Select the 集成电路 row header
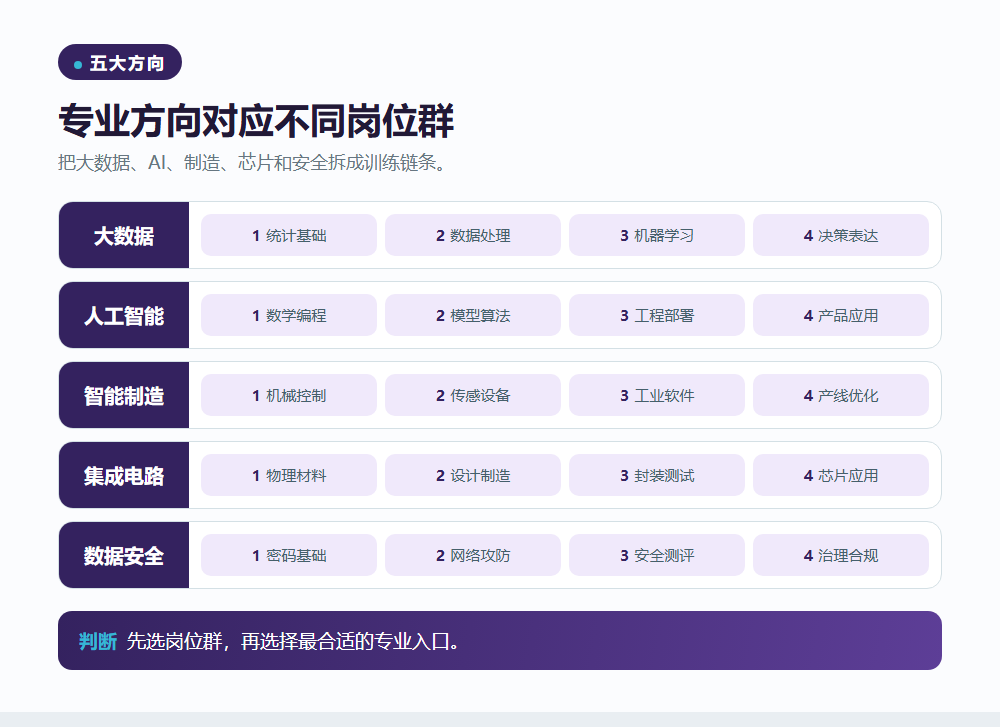The width and height of the screenshot is (1000, 727). pos(124,475)
